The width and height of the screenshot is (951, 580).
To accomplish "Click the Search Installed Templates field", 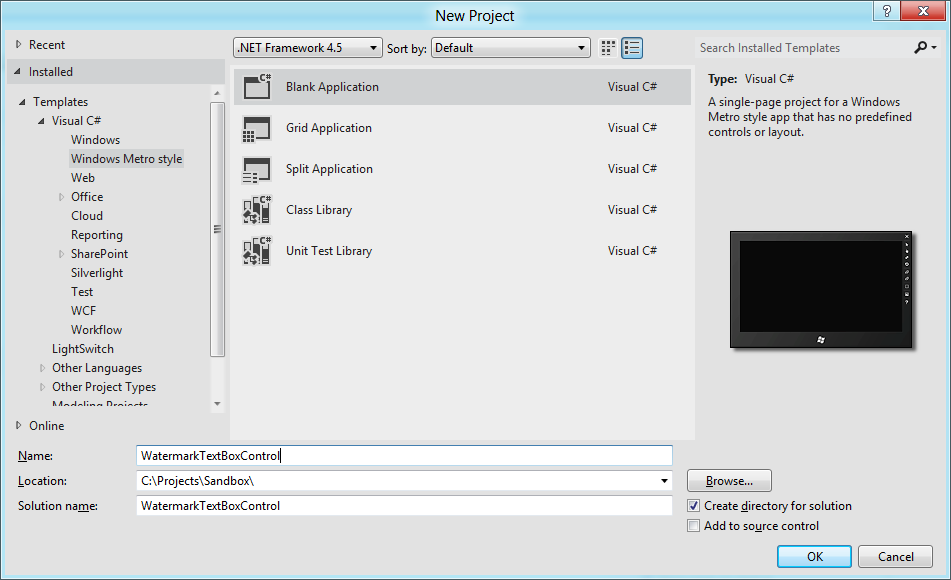I will click(x=803, y=48).
